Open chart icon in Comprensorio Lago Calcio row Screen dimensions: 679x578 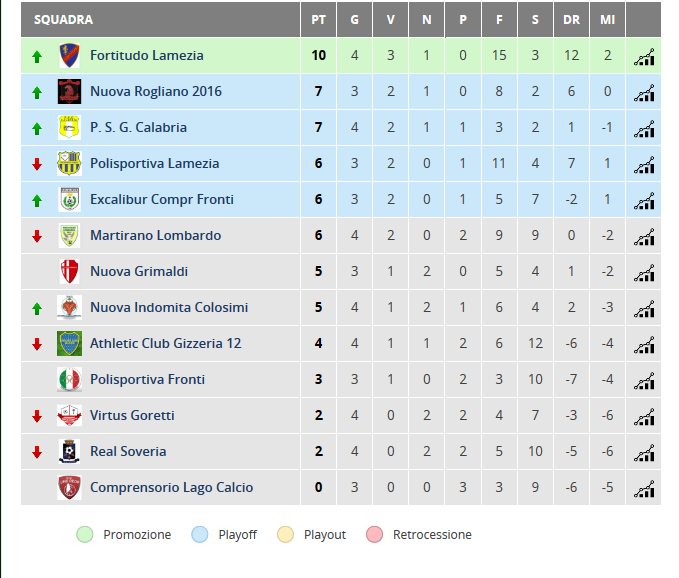[644, 489]
